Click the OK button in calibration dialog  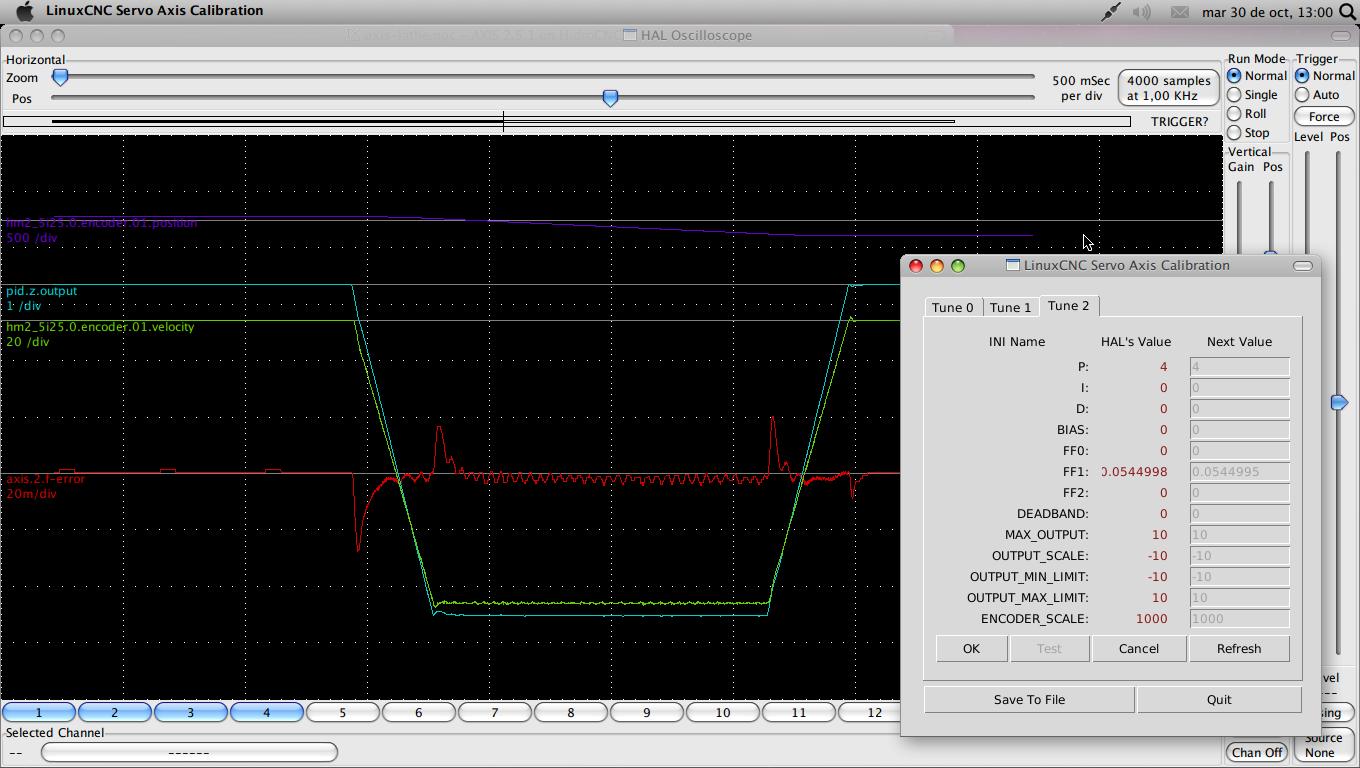(x=971, y=648)
